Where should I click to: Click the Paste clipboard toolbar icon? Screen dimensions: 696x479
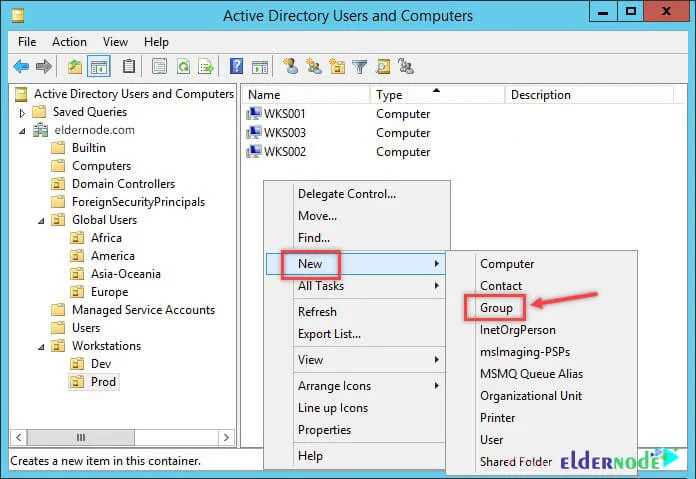click(129, 67)
